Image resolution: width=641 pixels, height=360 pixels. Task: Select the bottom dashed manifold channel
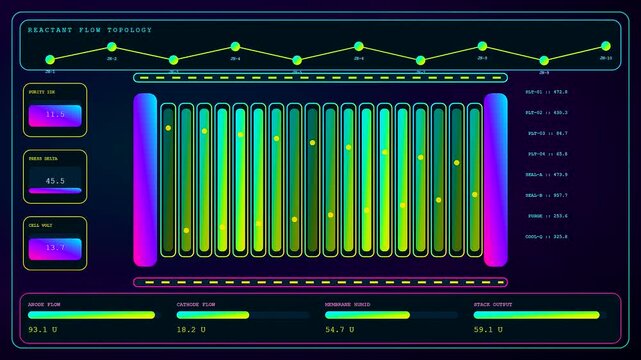320,282
